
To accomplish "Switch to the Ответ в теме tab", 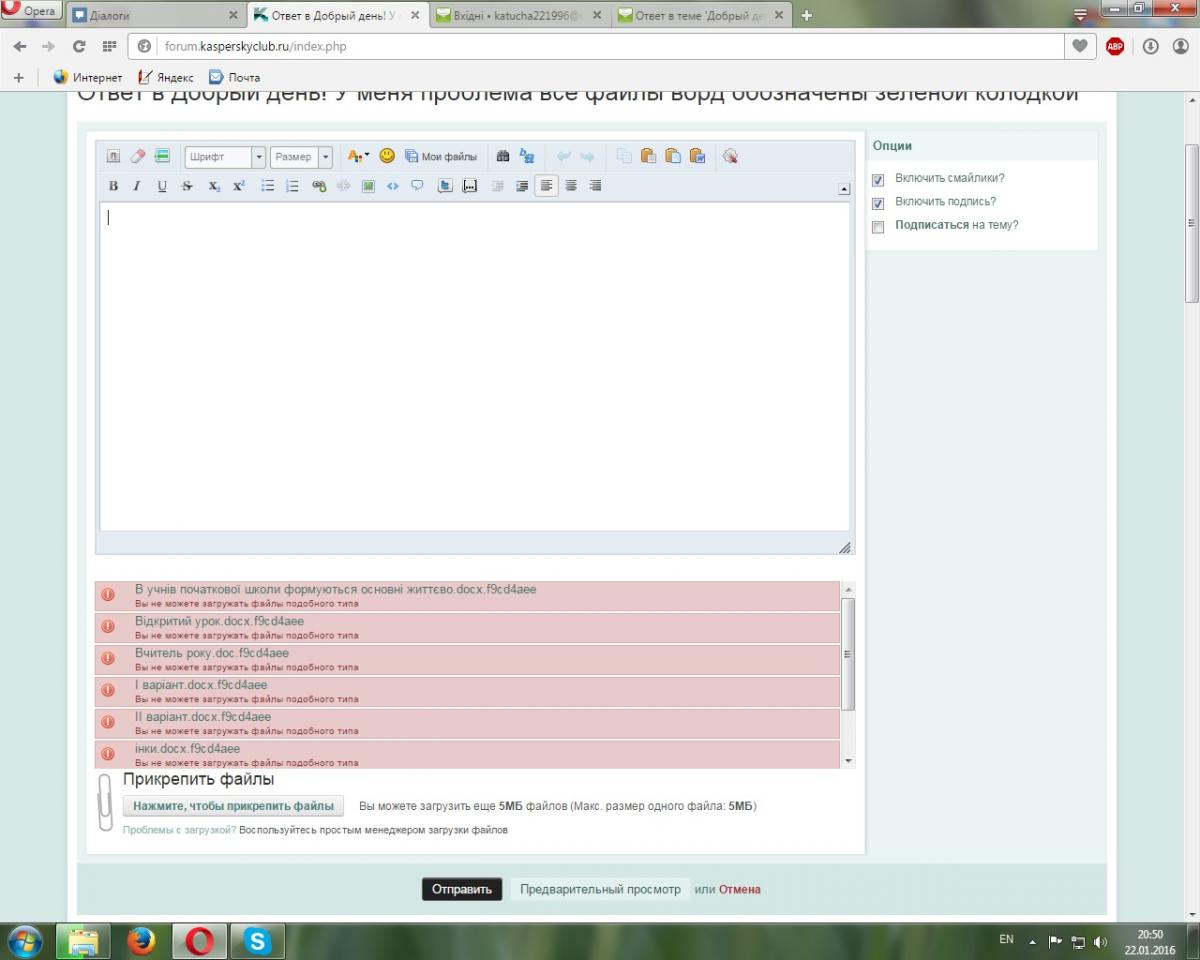I will [x=700, y=16].
